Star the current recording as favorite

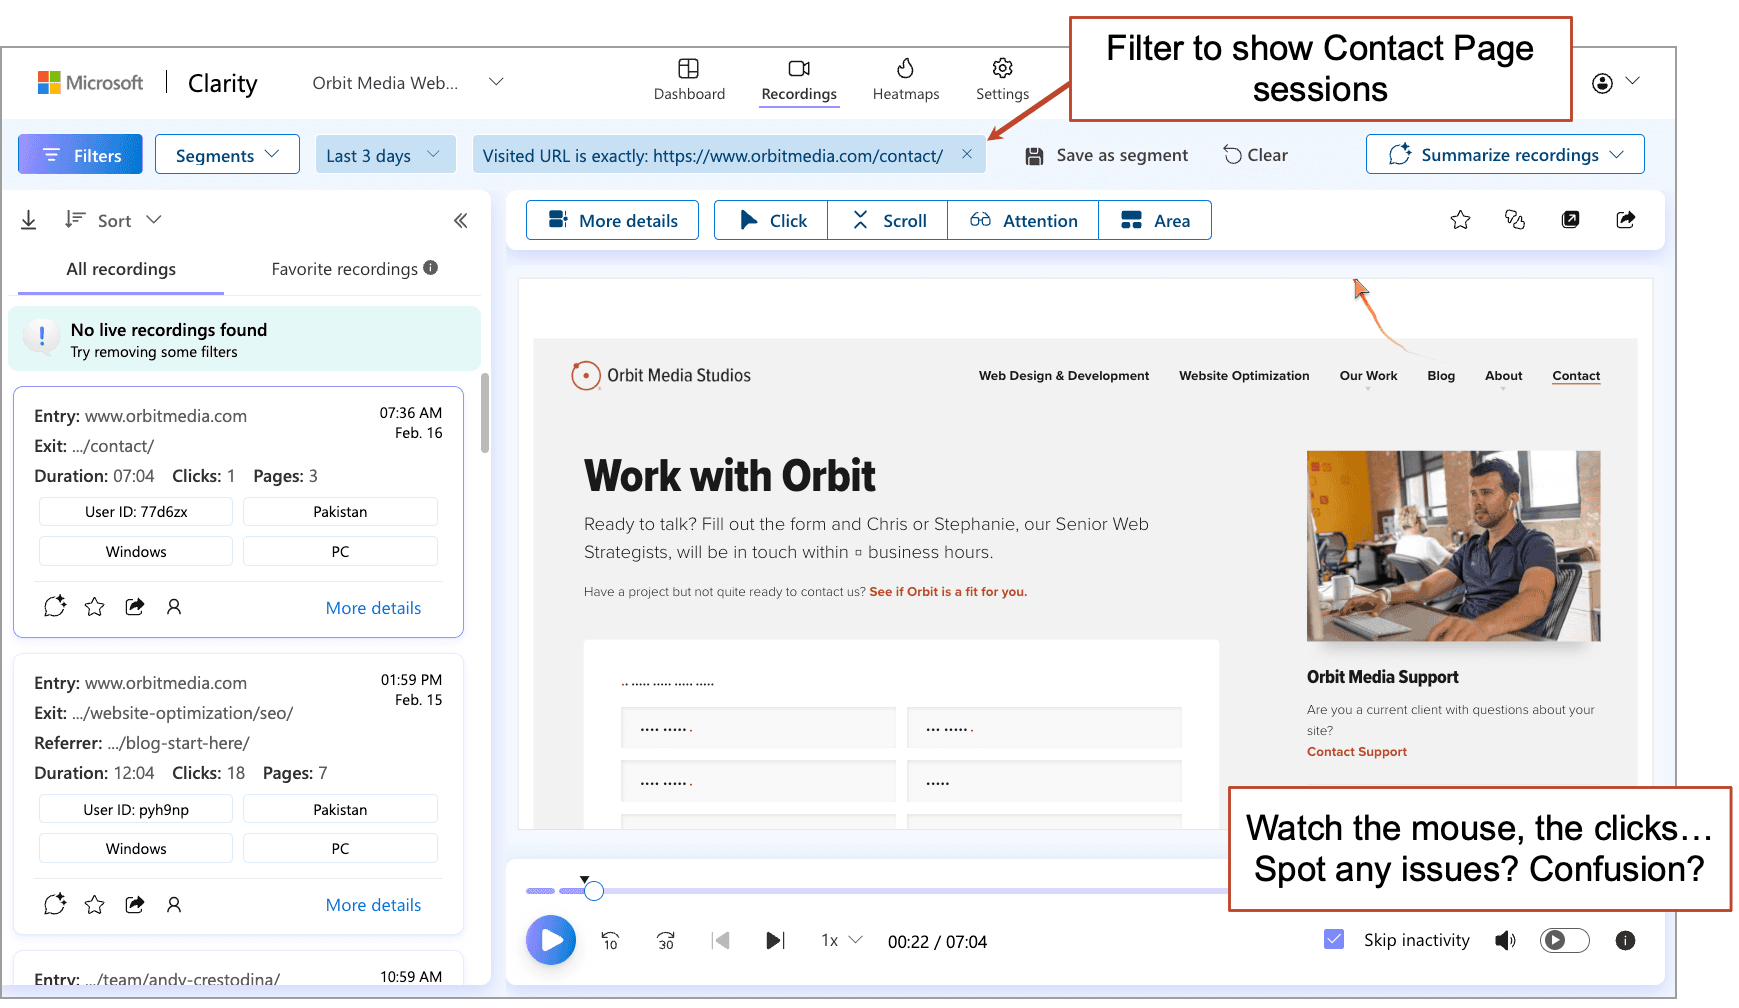[x=1460, y=219]
